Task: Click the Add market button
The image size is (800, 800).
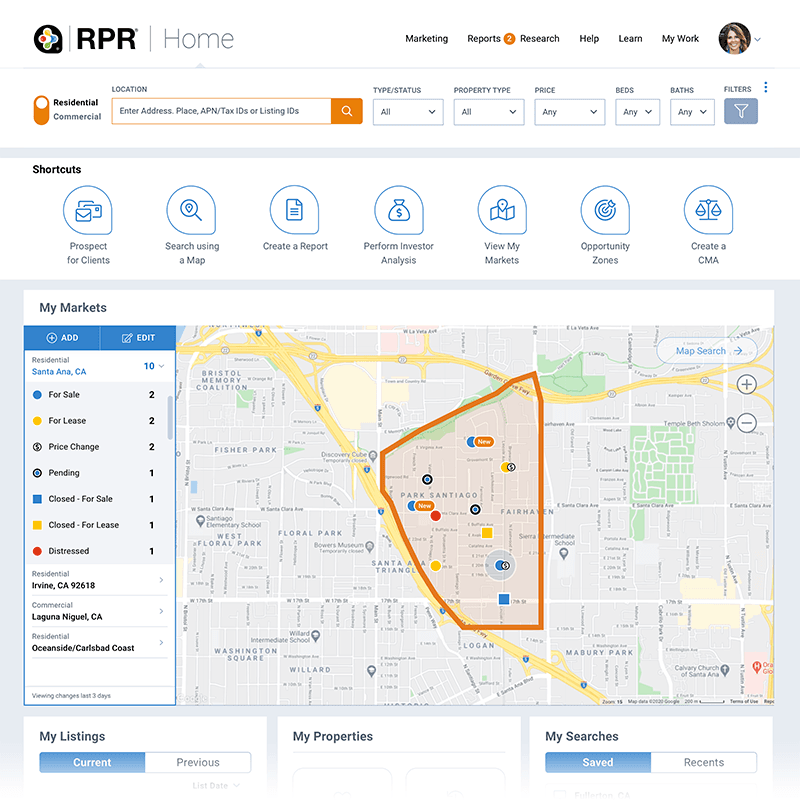Action: [x=62, y=338]
